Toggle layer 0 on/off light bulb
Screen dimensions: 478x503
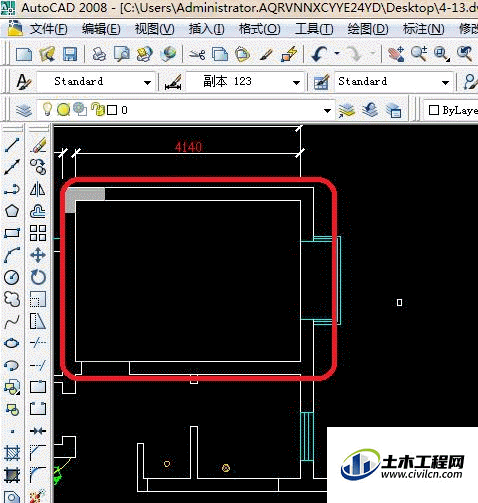47,109
